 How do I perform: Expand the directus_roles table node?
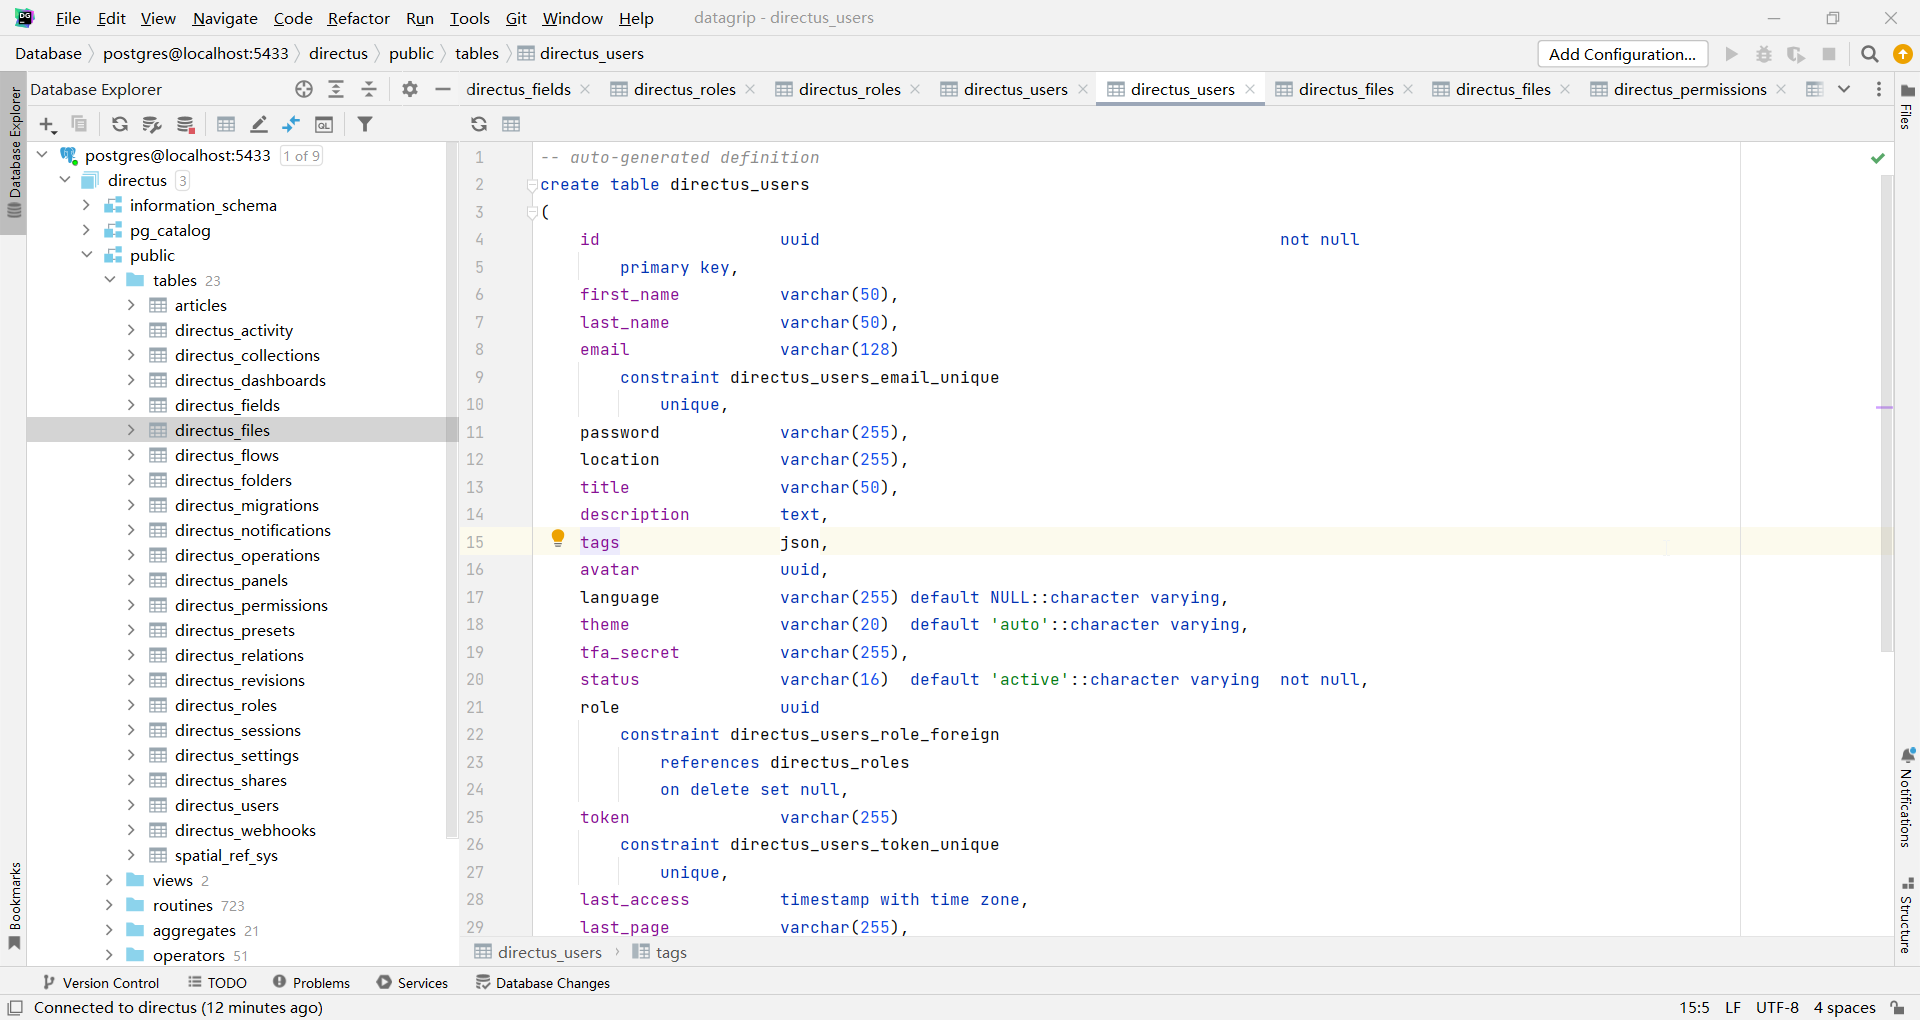point(130,705)
